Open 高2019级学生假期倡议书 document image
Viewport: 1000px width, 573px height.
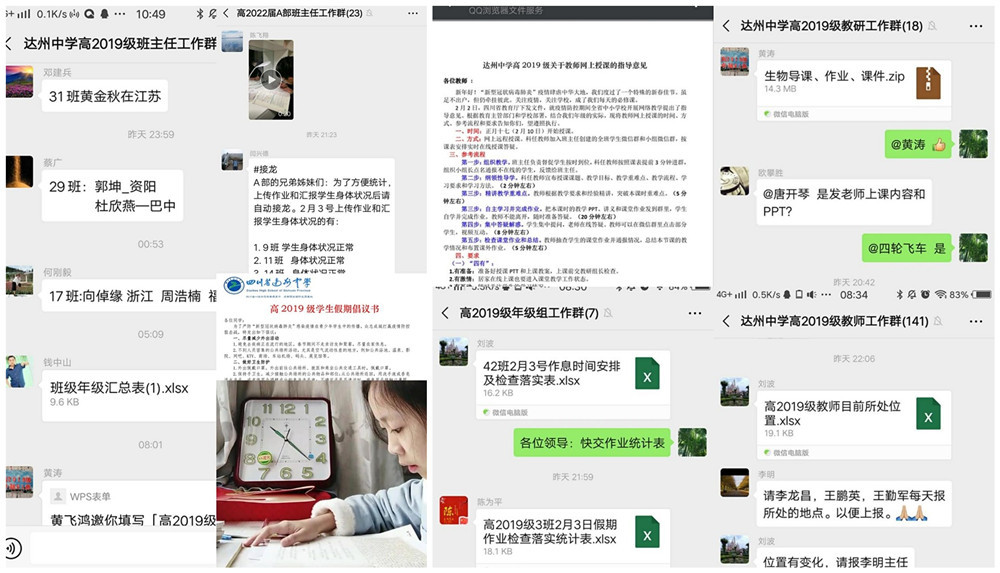321,327
